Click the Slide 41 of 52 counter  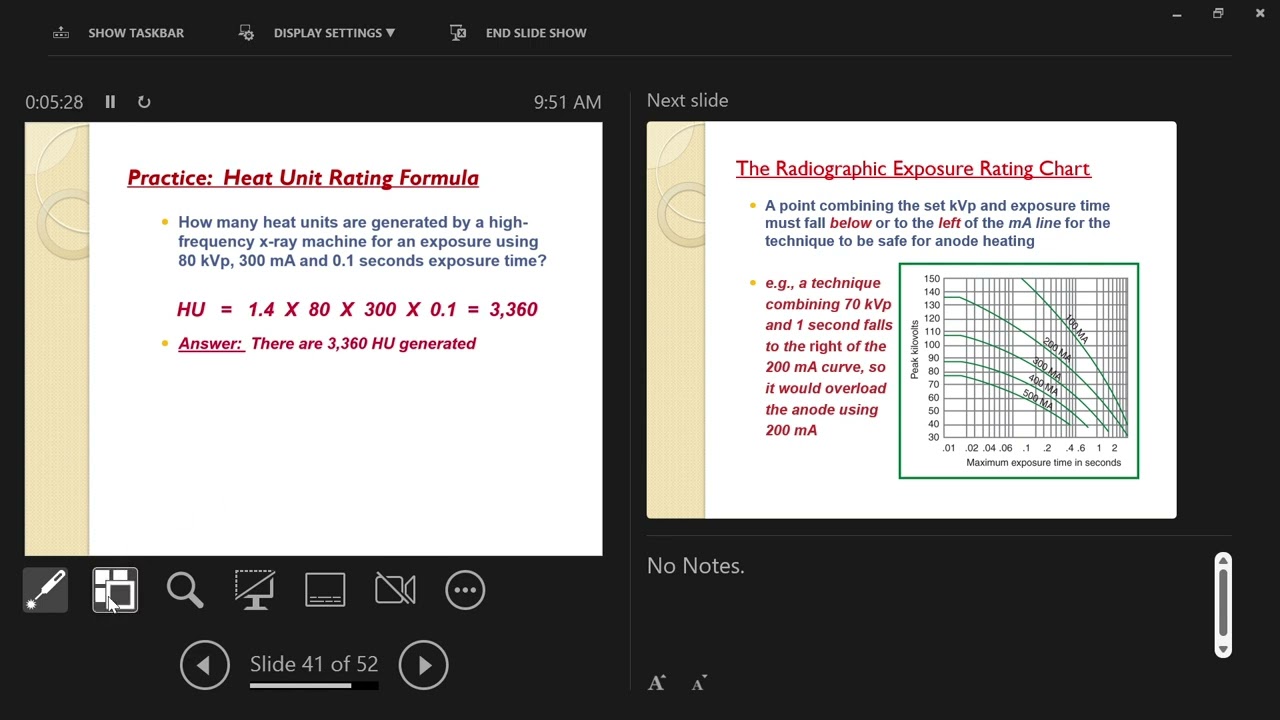click(x=314, y=664)
